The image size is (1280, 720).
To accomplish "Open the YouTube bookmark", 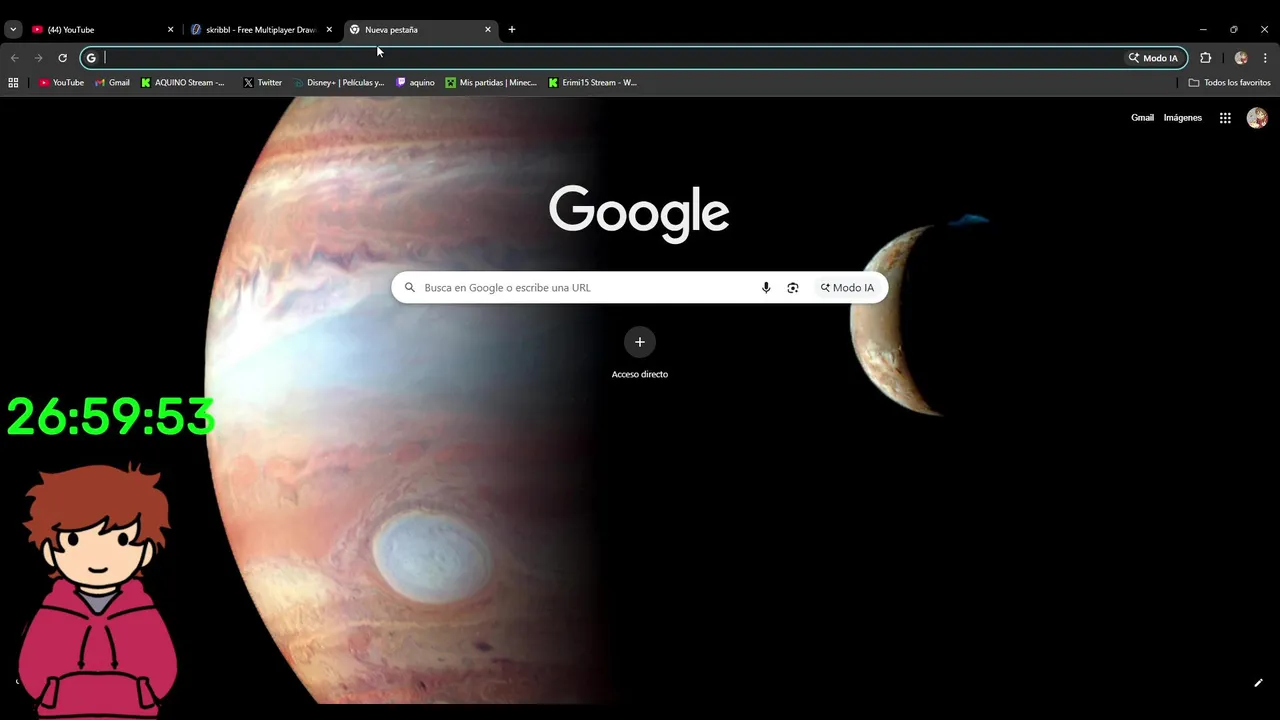I will [x=61, y=83].
